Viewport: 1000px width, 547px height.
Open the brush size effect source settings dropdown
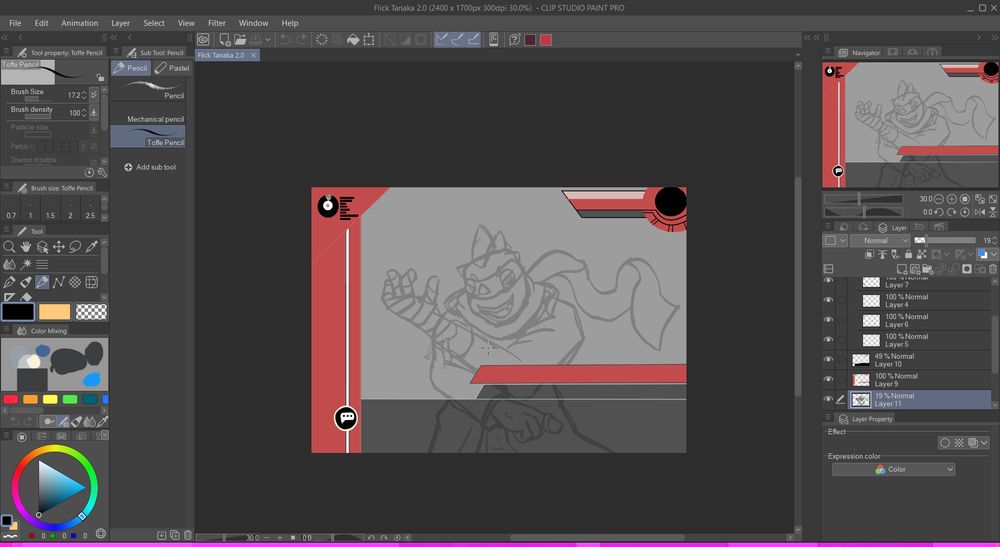[94, 94]
